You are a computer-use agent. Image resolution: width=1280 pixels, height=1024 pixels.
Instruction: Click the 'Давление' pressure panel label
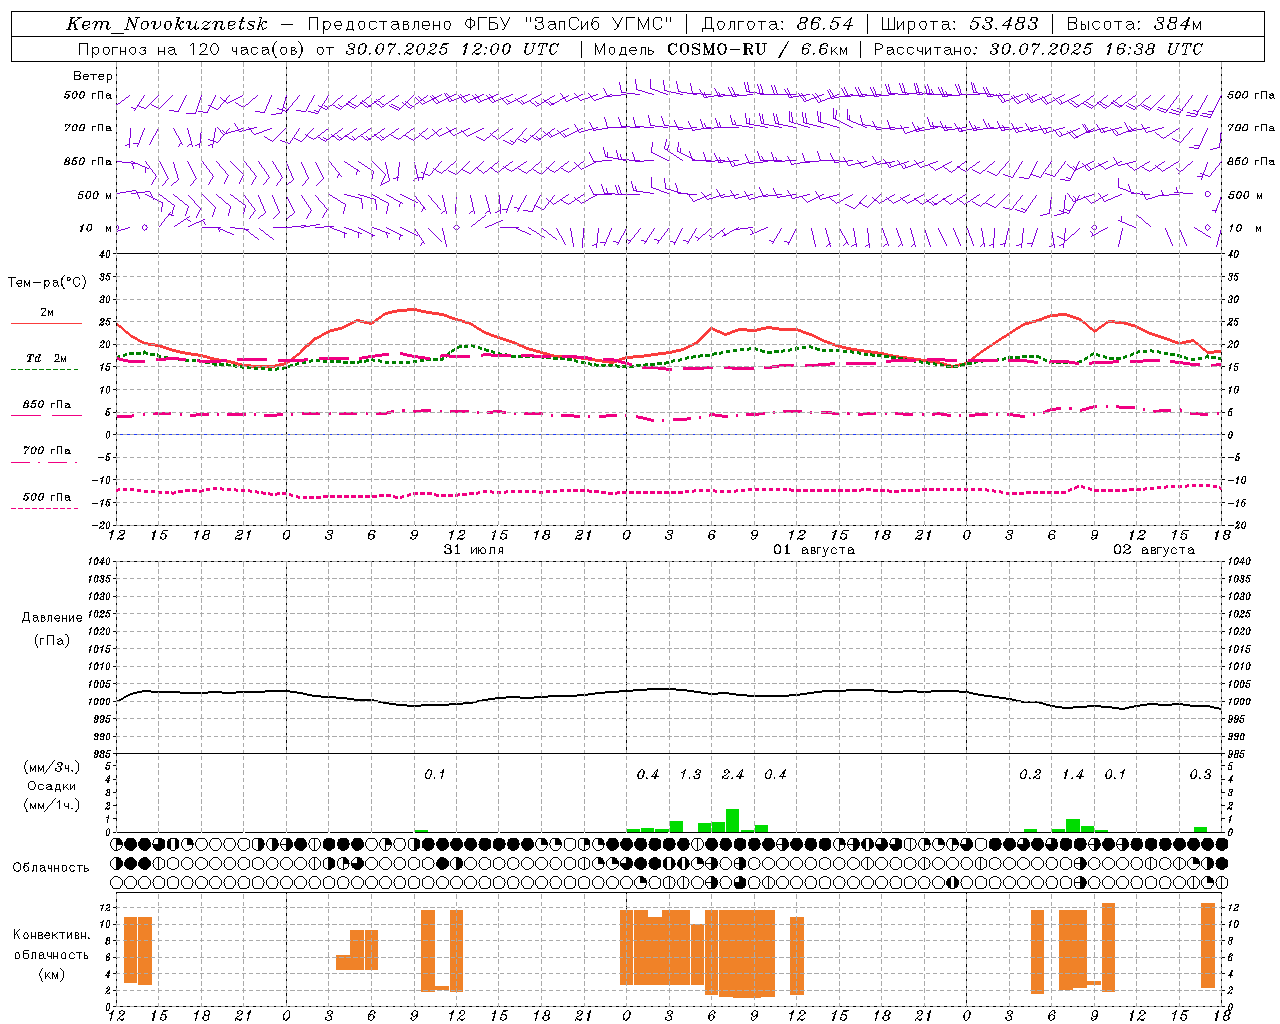pyautogui.click(x=52, y=618)
